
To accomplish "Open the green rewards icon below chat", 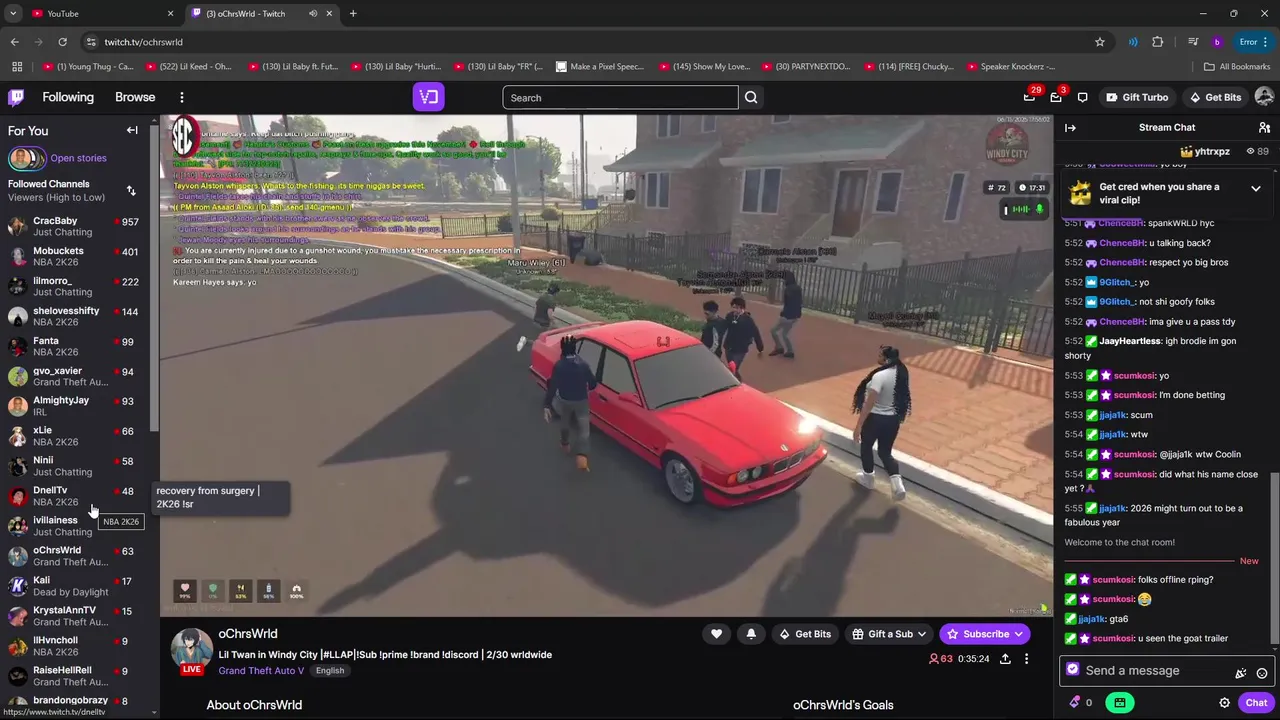I will 1120,702.
